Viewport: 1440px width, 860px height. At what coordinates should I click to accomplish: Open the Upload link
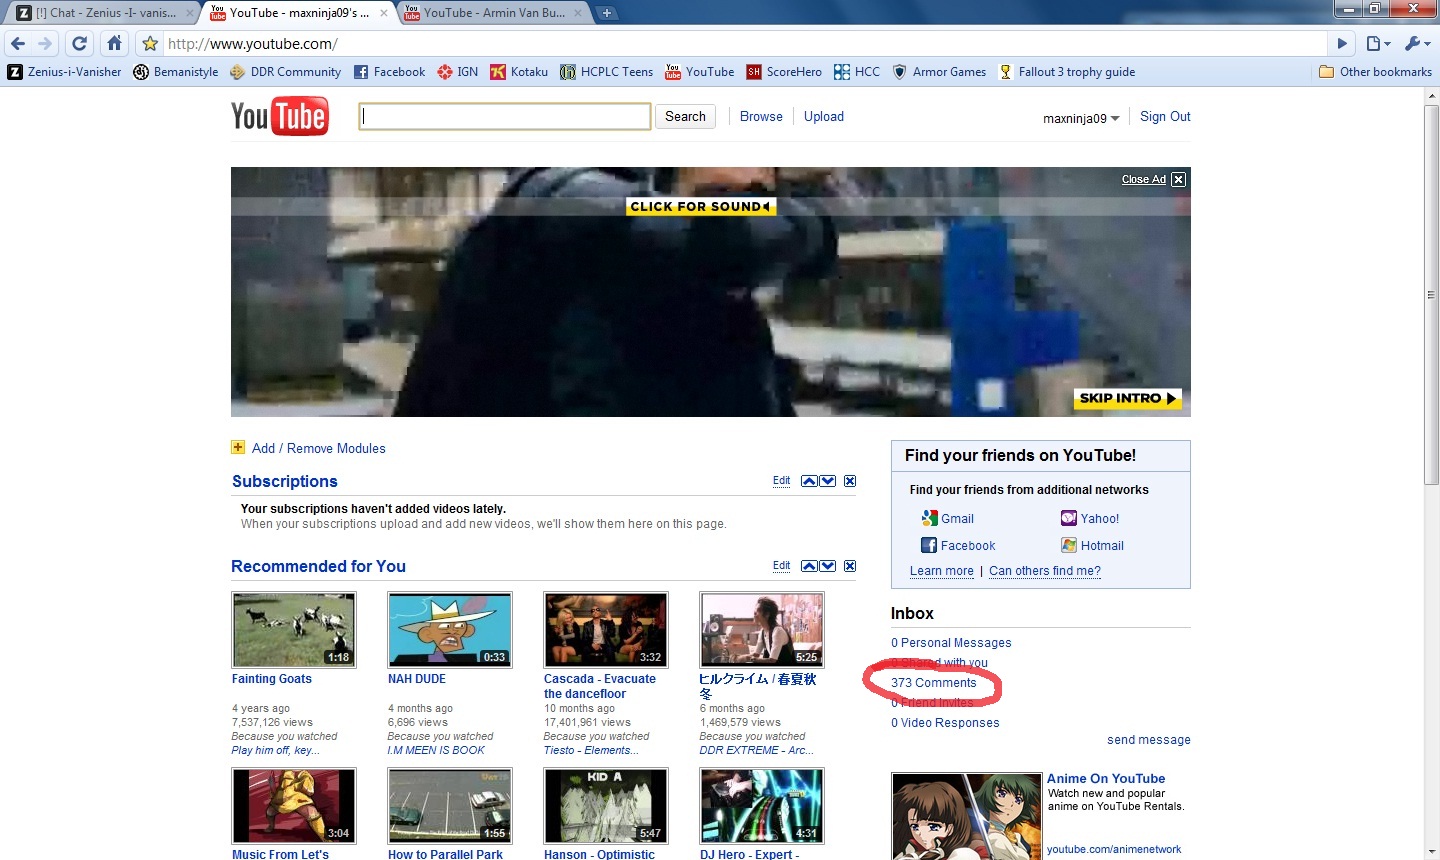coord(824,116)
